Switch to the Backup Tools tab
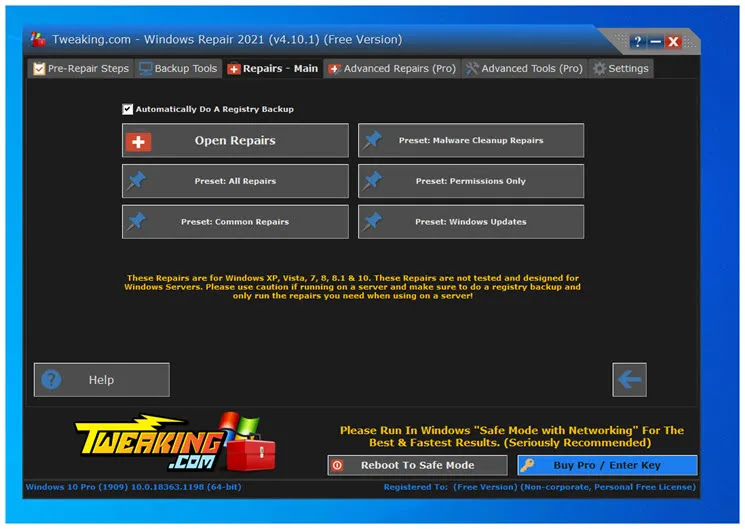 pos(179,68)
